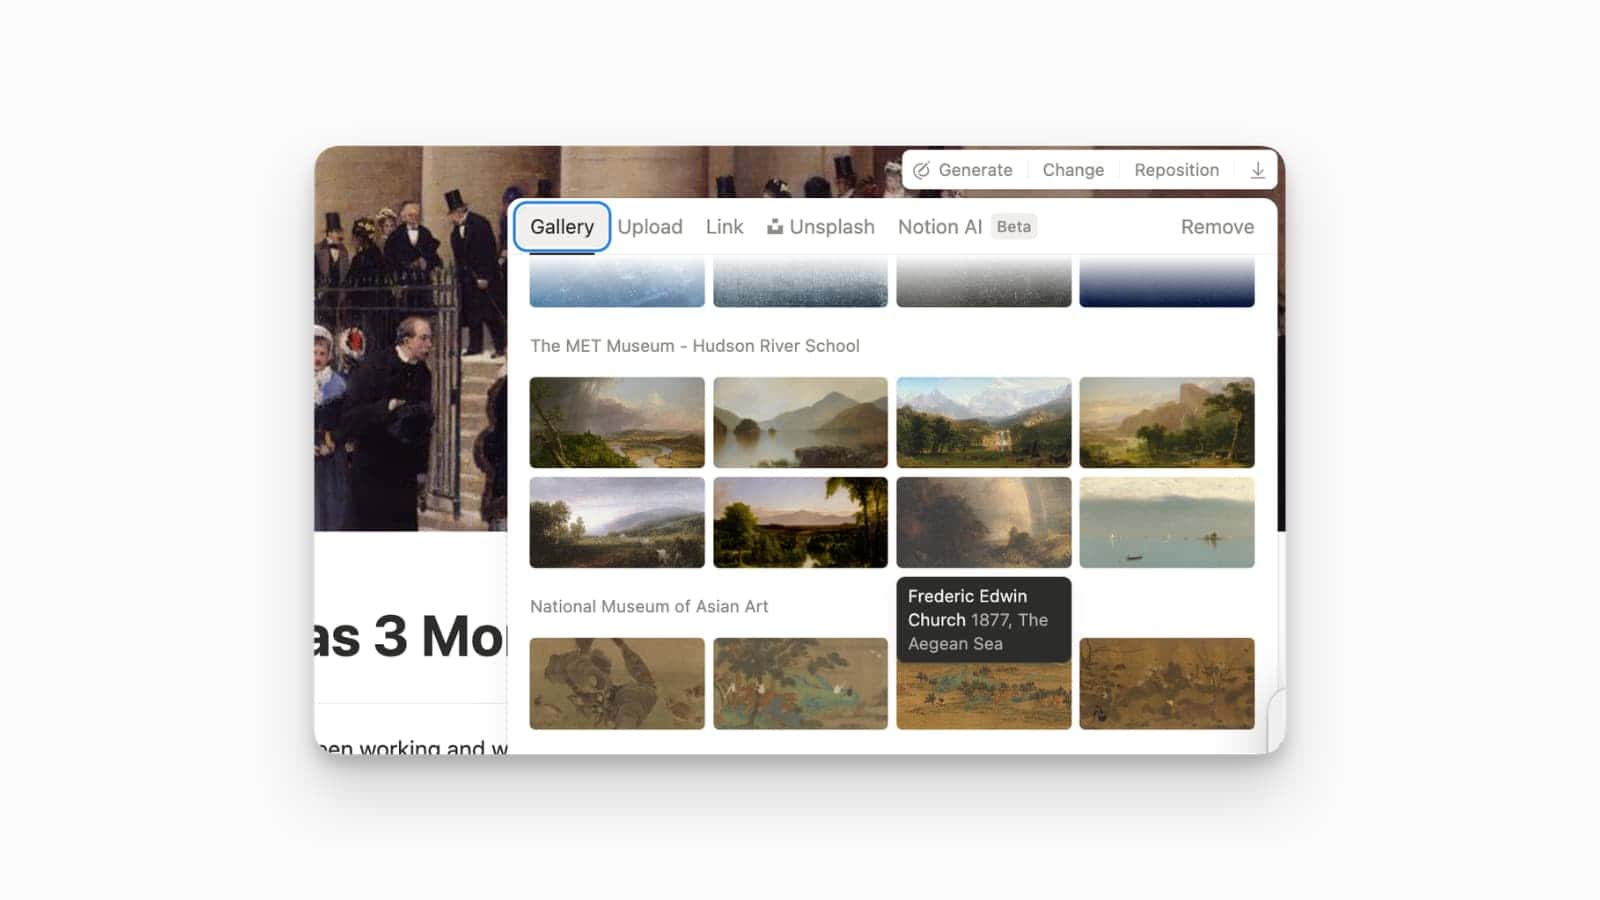Select The Aegean Sea rainbow painting

click(x=983, y=522)
